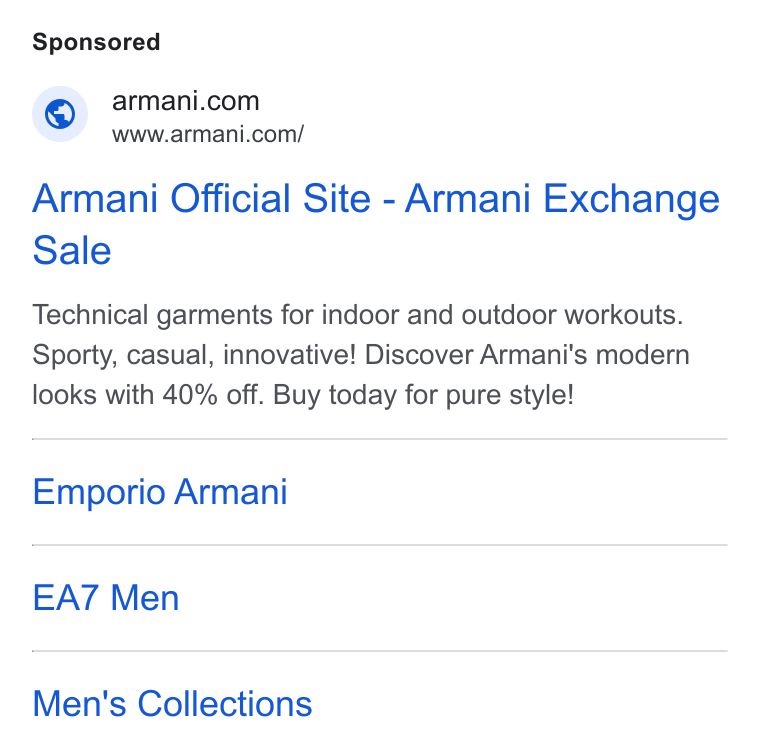Click the divider above Men's Collections
The image size is (760, 756).
(x=380, y=651)
